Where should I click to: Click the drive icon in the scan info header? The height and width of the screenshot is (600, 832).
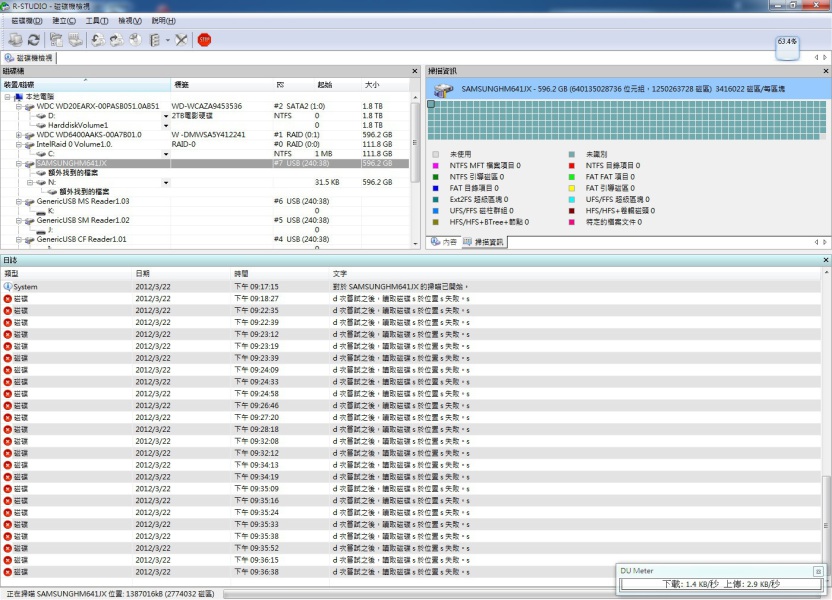pyautogui.click(x=443, y=90)
